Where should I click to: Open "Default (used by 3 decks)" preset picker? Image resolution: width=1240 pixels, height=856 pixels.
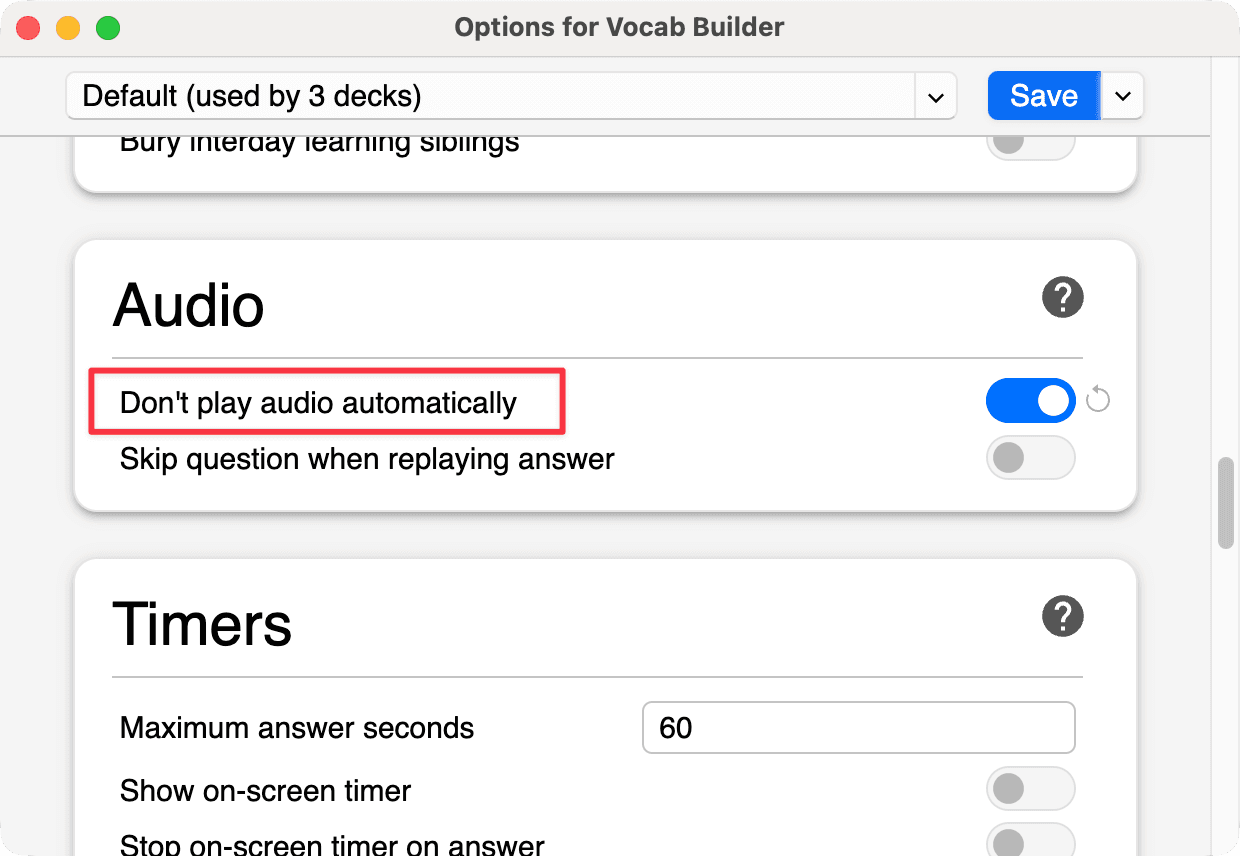pos(400,96)
